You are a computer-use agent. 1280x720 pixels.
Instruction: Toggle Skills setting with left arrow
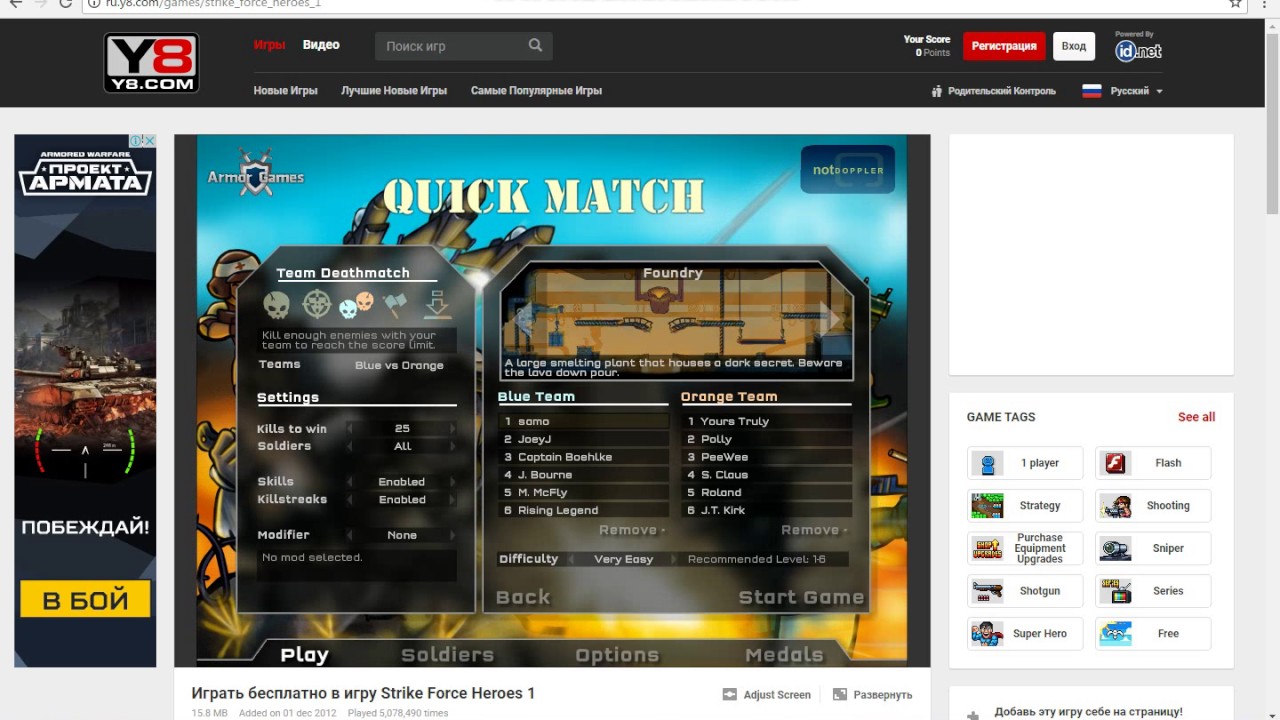click(x=350, y=482)
